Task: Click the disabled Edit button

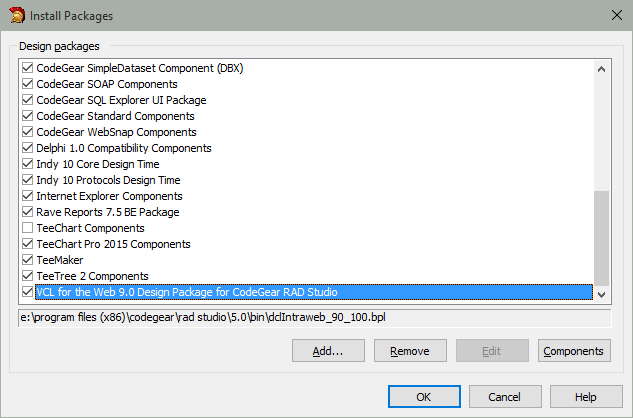Action: point(492,351)
